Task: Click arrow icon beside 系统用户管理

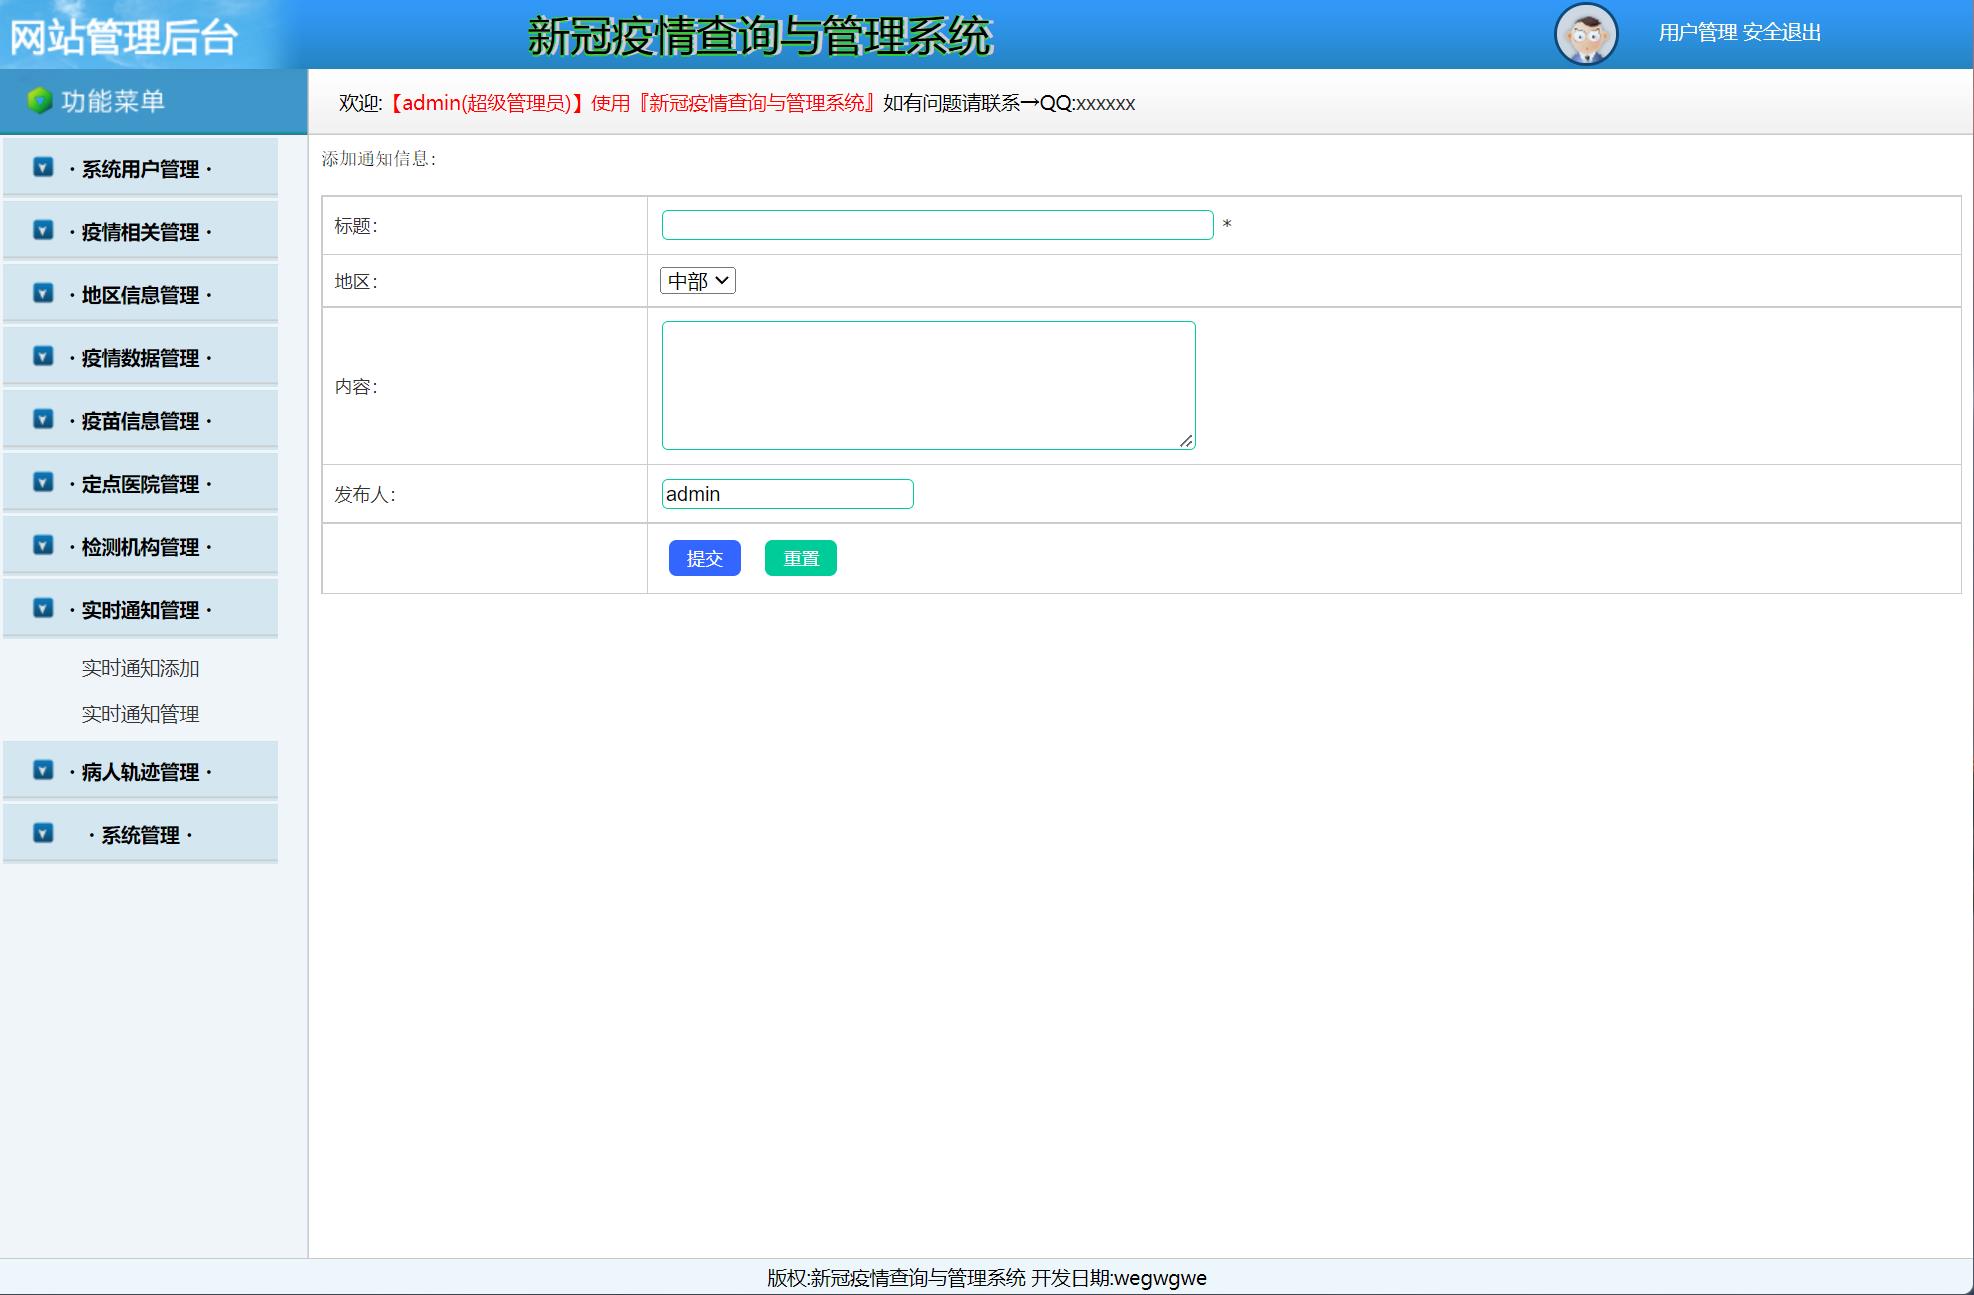Action: pyautogui.click(x=43, y=167)
